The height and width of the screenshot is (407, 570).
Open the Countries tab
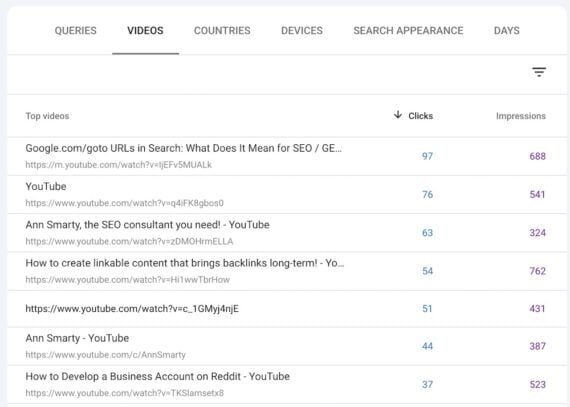[x=222, y=31]
